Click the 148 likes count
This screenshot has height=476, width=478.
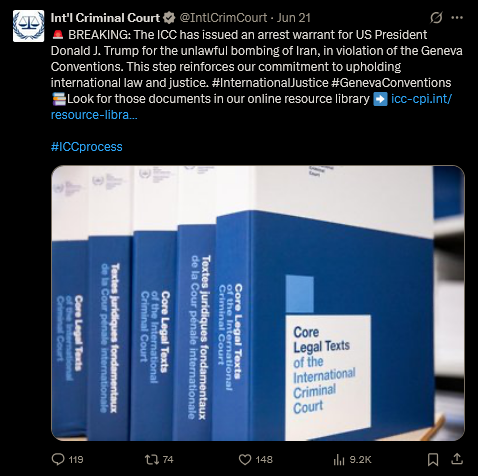264,460
